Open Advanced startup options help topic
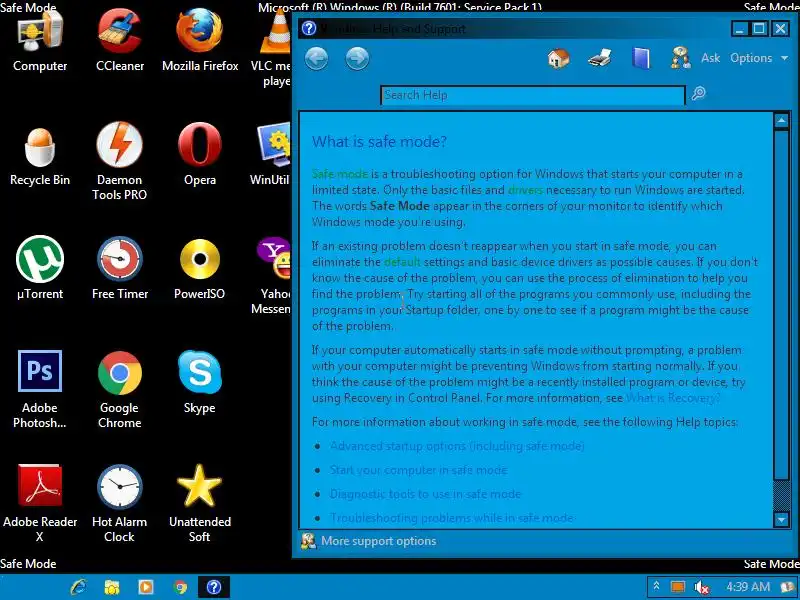The image size is (800, 600). (x=457, y=446)
